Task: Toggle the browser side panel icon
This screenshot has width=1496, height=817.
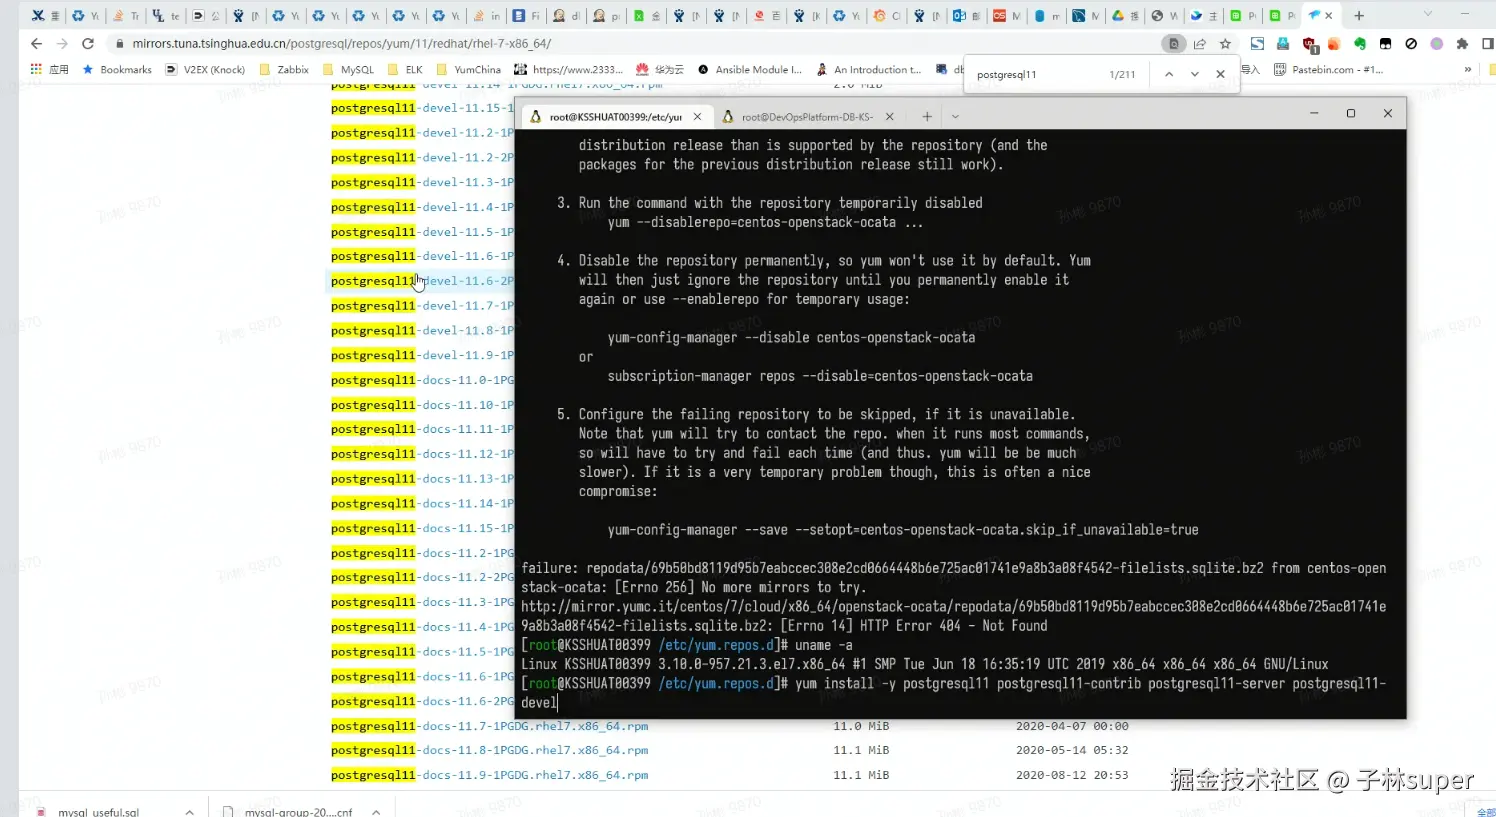Action: coord(1487,44)
